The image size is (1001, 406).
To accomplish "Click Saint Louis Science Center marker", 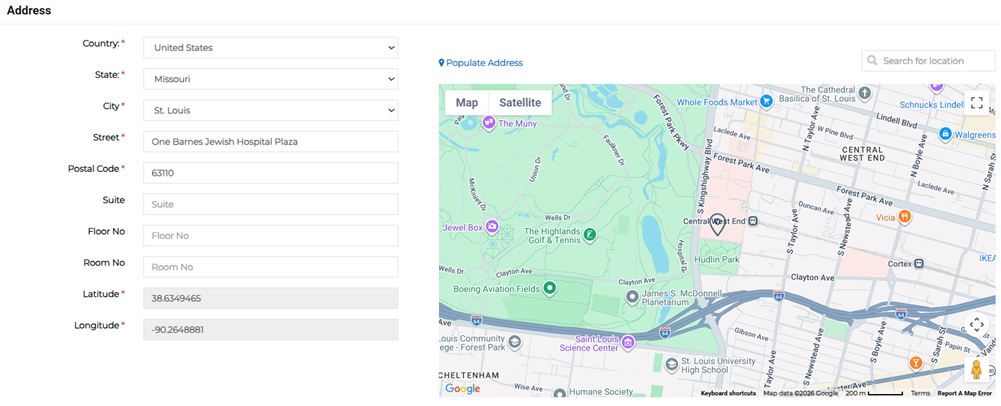I will (628, 343).
